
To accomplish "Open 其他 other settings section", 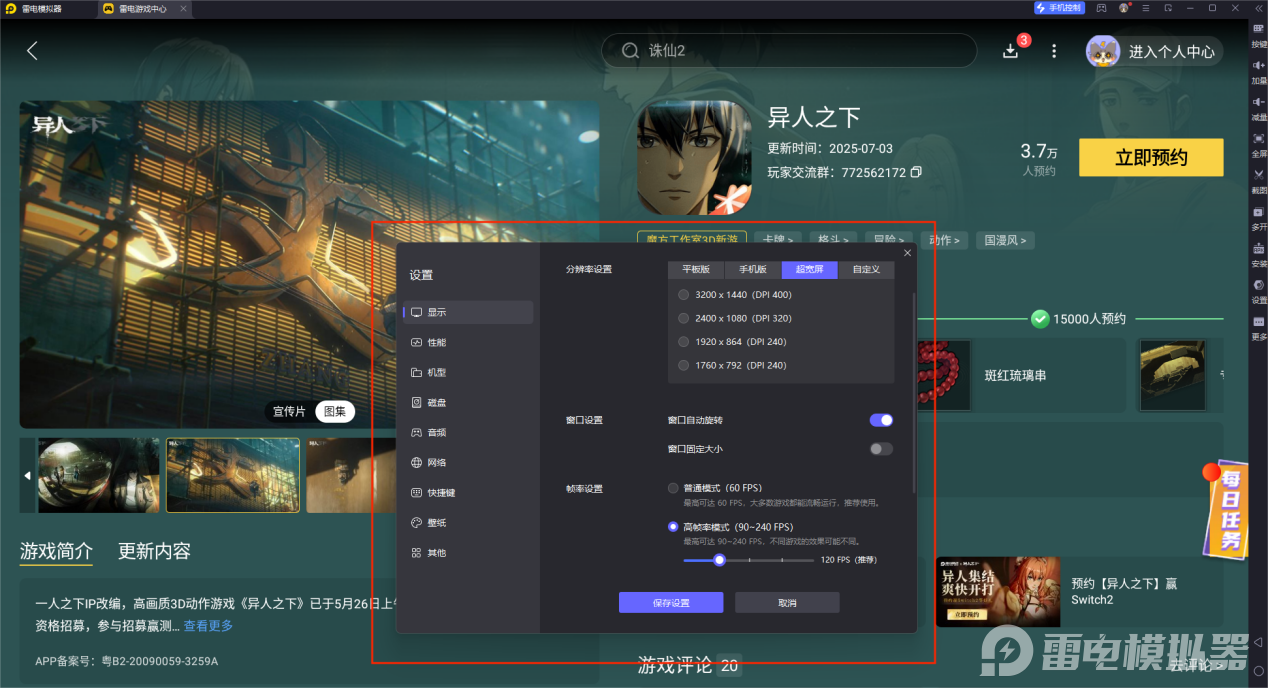I will click(x=468, y=552).
